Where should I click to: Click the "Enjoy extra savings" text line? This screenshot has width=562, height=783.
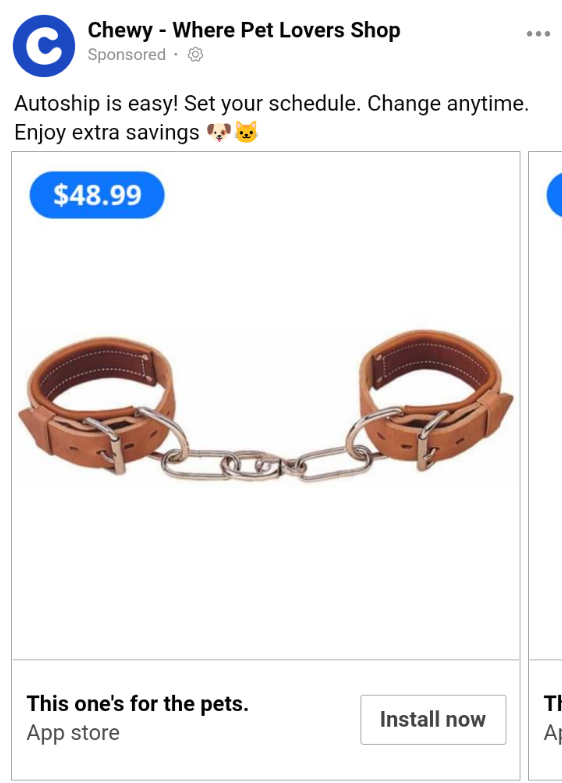107,133
